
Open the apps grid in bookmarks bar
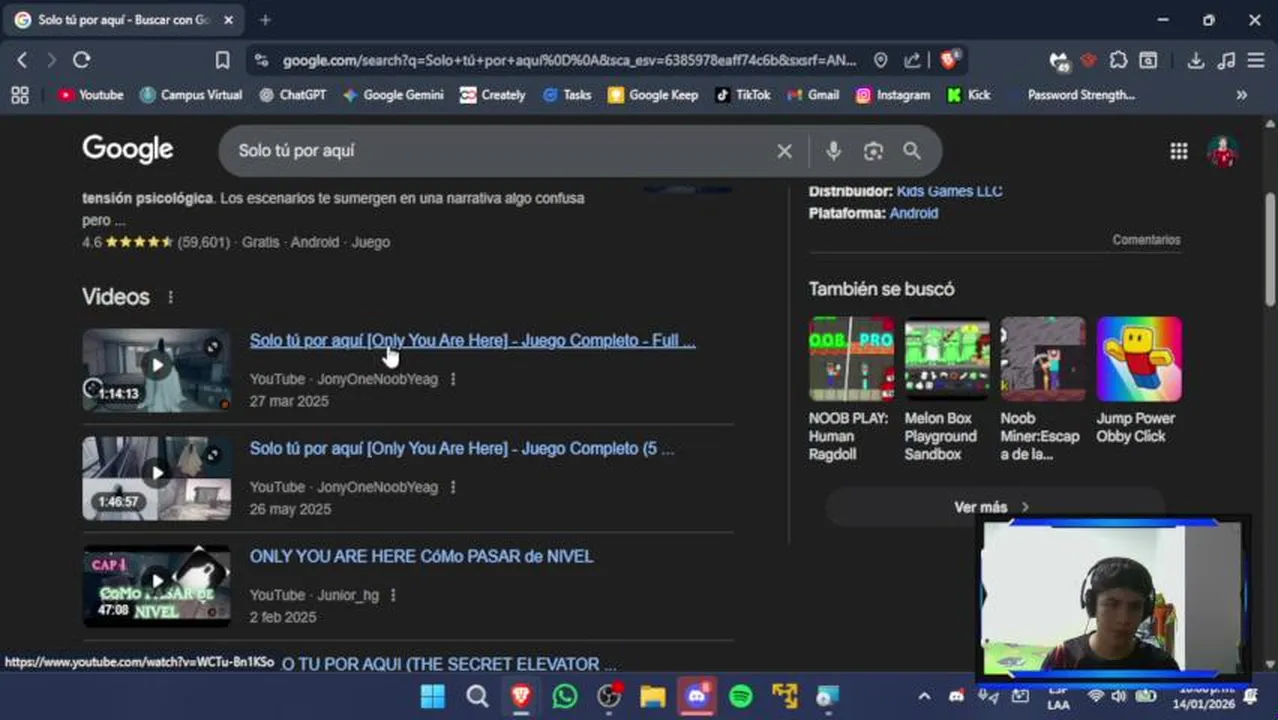coord(19,95)
